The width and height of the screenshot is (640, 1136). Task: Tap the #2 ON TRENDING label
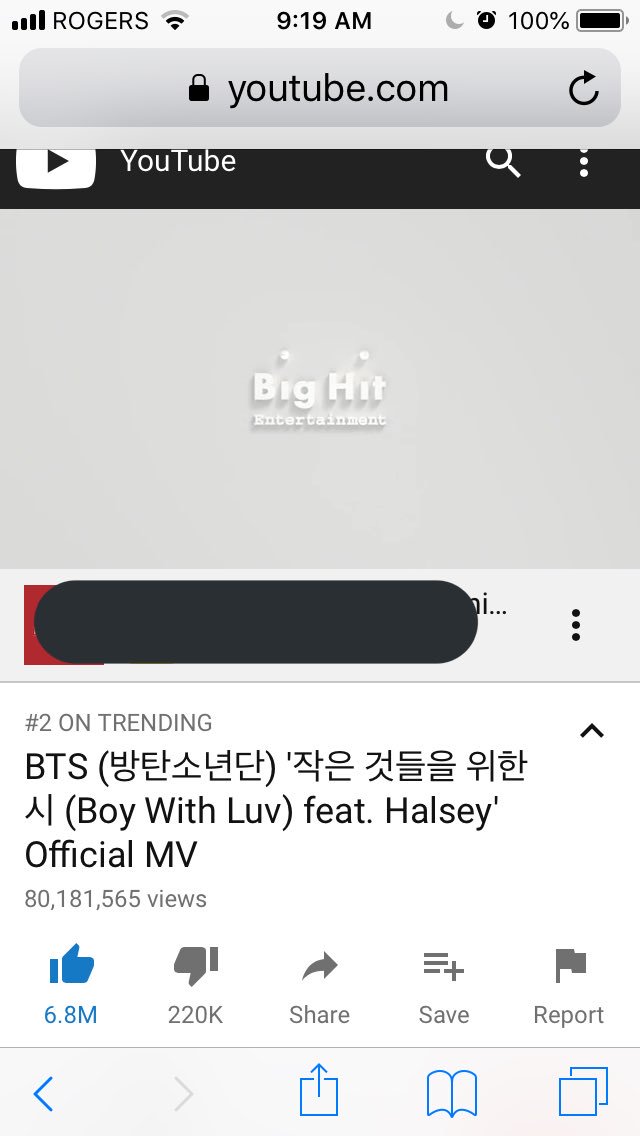[118, 722]
